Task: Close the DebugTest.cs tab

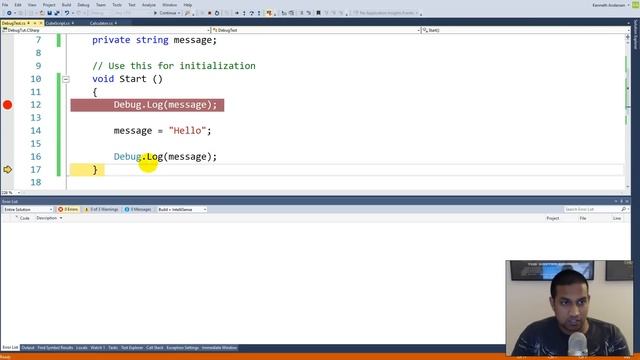Action: click(41, 23)
